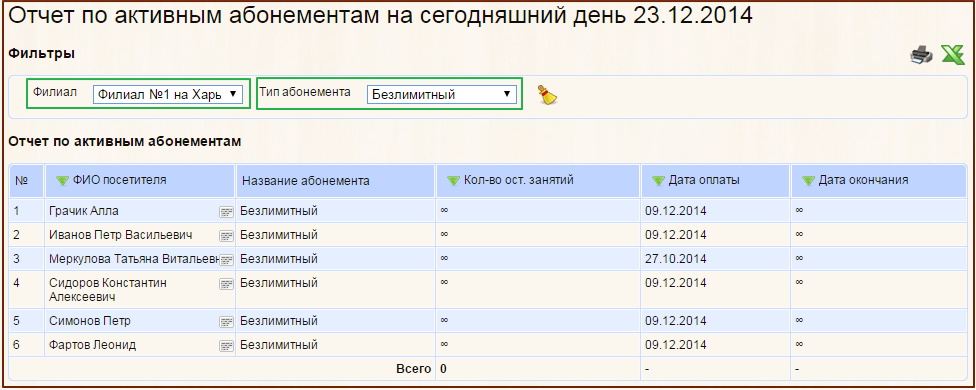
Task: Click payment date in Сидоров Константин row
Action: [x=675, y=282]
